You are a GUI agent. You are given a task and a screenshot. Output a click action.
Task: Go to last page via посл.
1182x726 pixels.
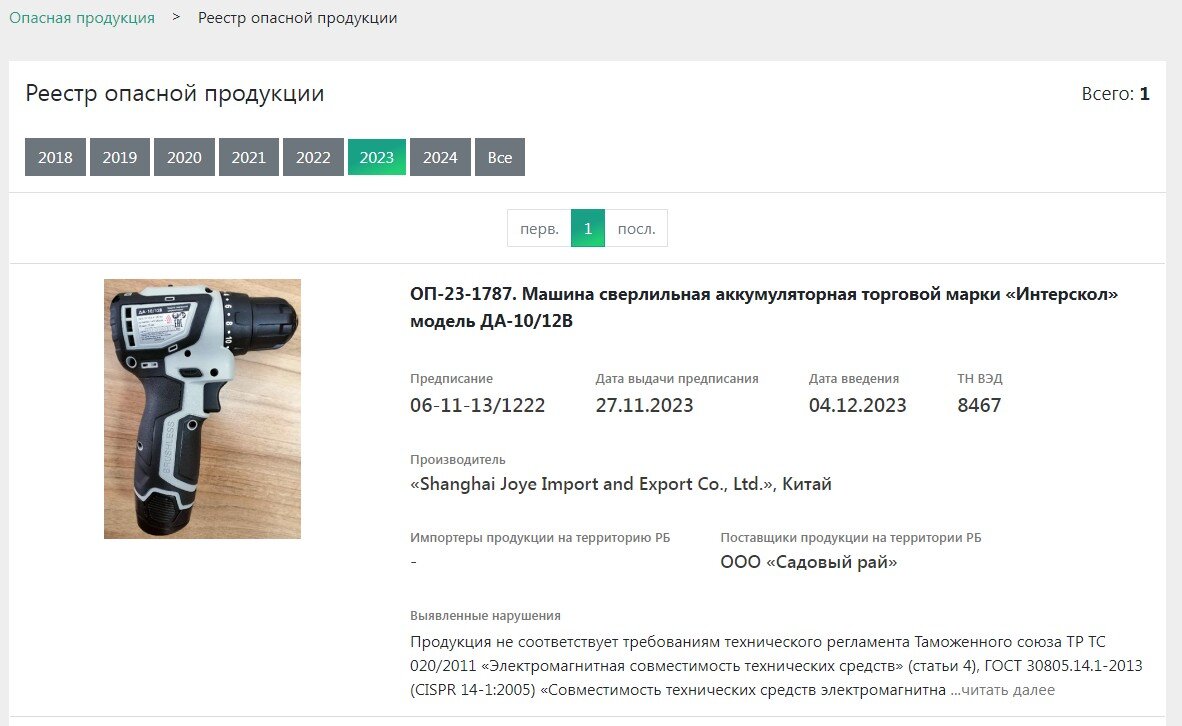coord(636,228)
